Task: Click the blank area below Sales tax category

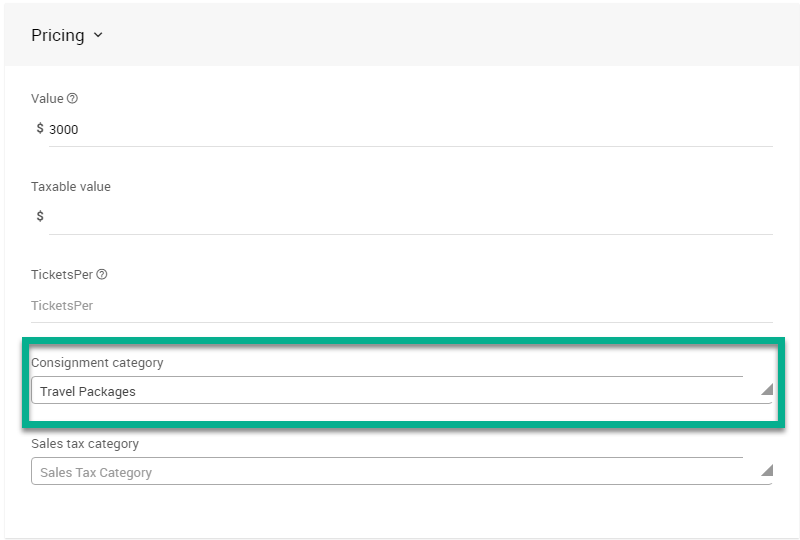Action: pos(400,512)
